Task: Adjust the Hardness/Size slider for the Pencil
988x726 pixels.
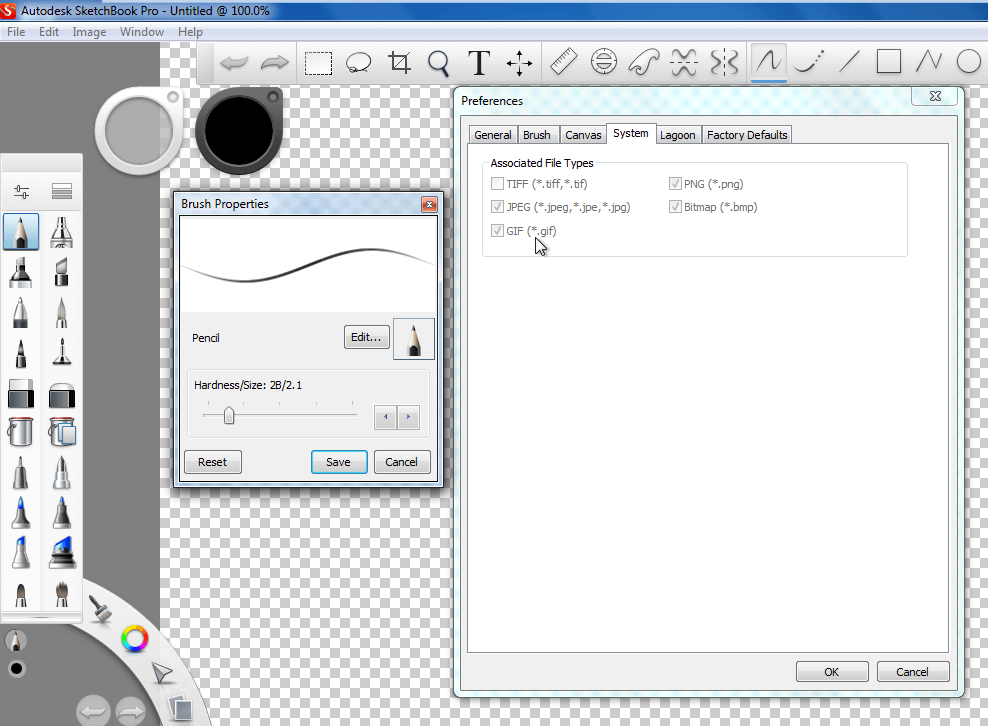Action: point(228,416)
